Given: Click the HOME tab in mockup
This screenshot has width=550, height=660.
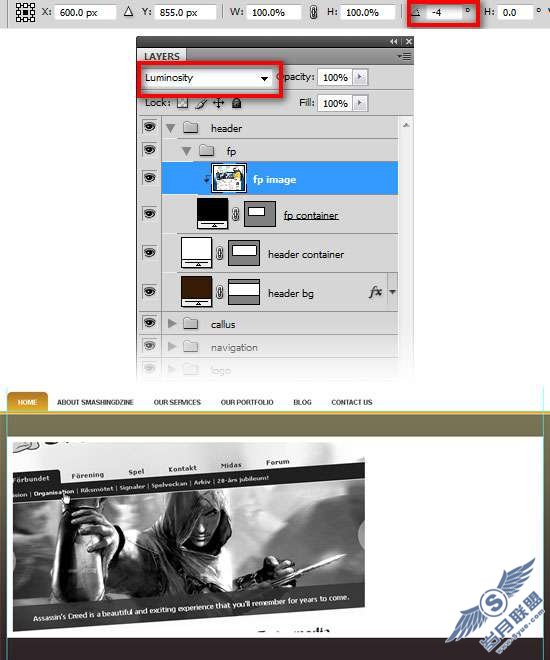Looking at the screenshot, I should 27,402.
